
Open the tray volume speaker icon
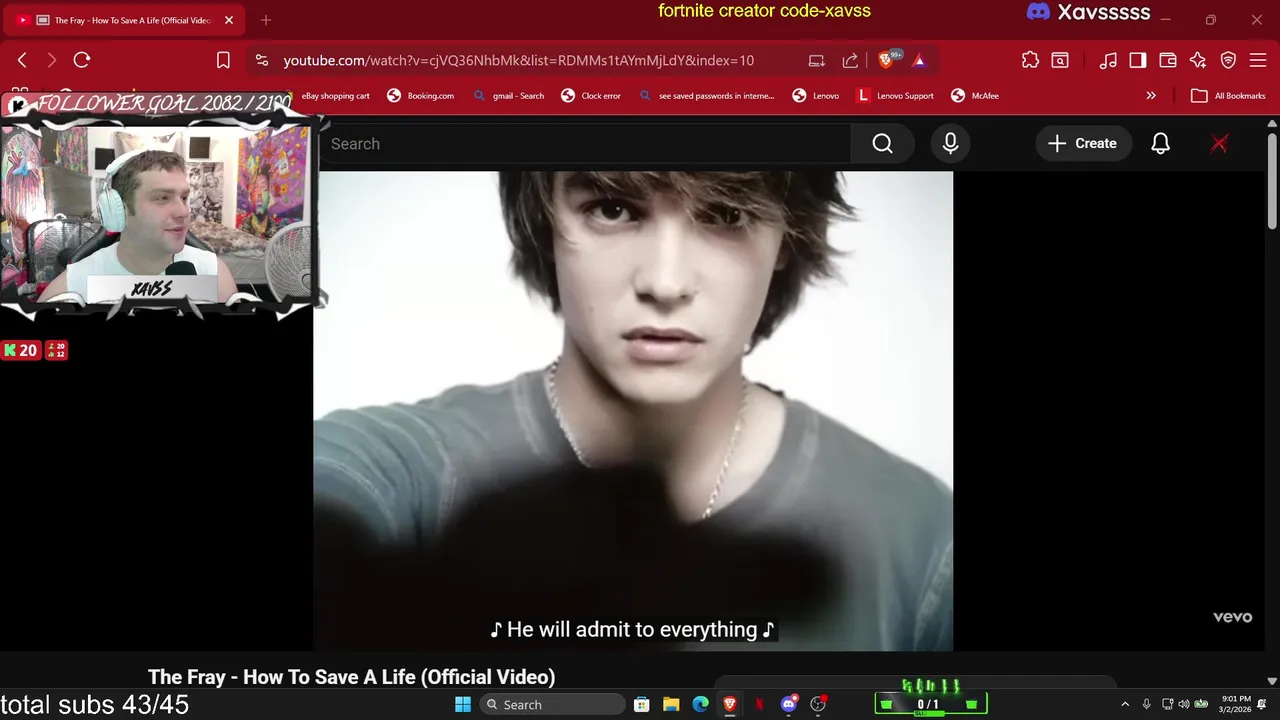[1184, 705]
